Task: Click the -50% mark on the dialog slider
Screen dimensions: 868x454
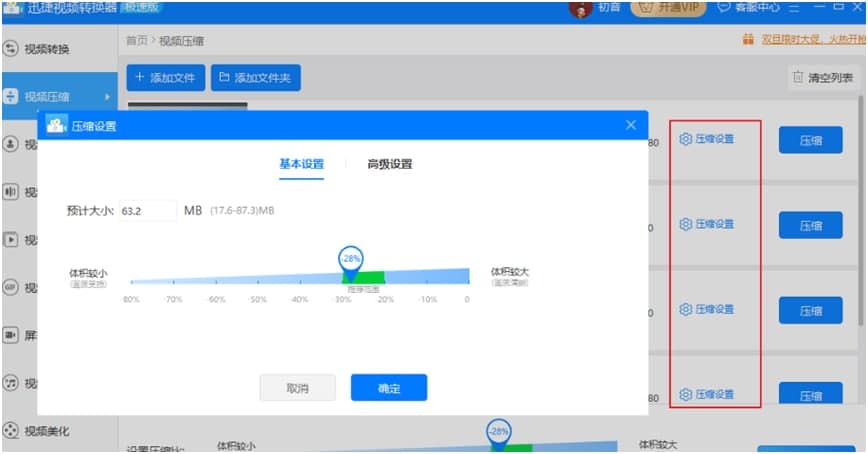Action: pyautogui.click(x=259, y=300)
